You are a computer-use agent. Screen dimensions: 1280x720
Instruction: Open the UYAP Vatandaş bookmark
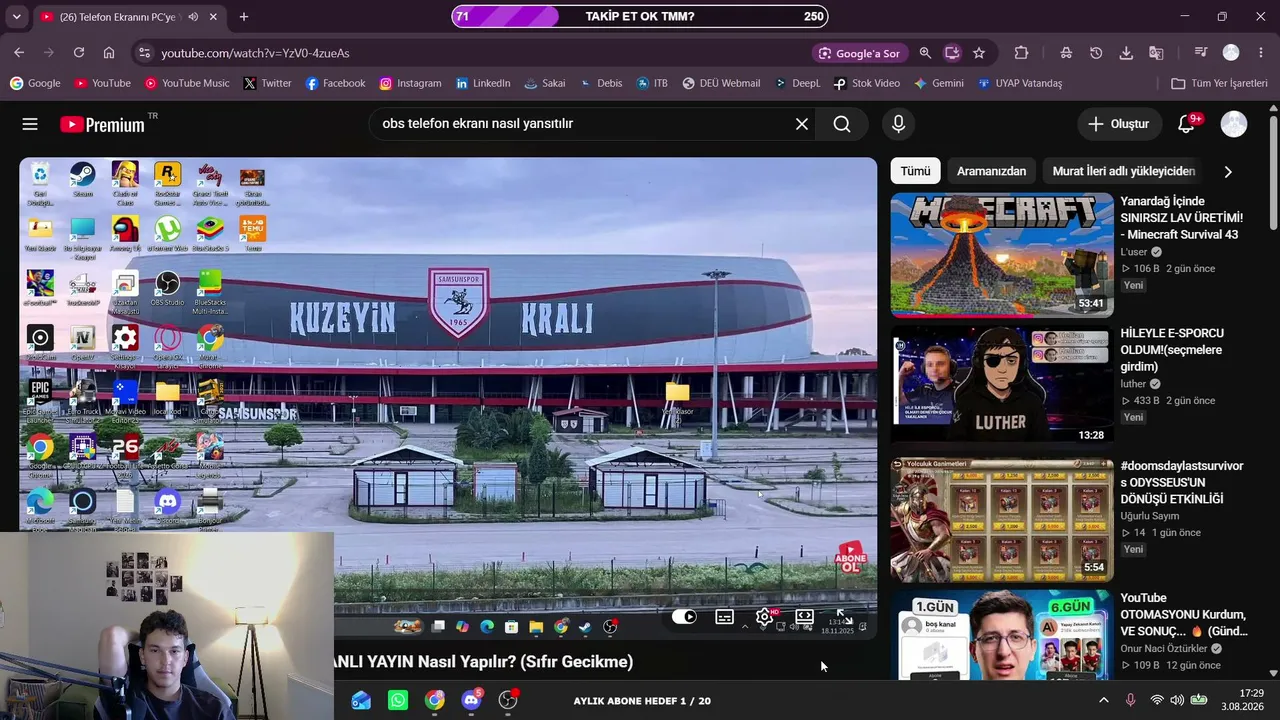click(x=1020, y=83)
